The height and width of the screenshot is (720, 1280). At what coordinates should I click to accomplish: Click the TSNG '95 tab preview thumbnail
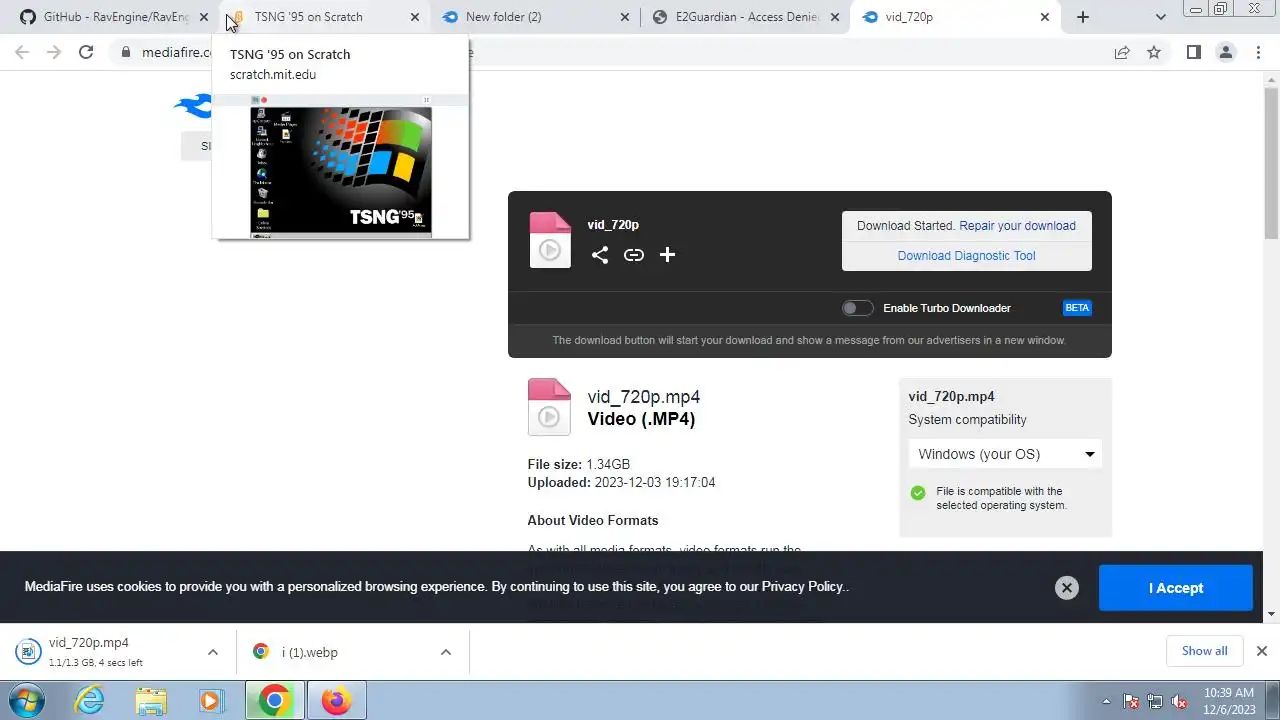pos(341,166)
